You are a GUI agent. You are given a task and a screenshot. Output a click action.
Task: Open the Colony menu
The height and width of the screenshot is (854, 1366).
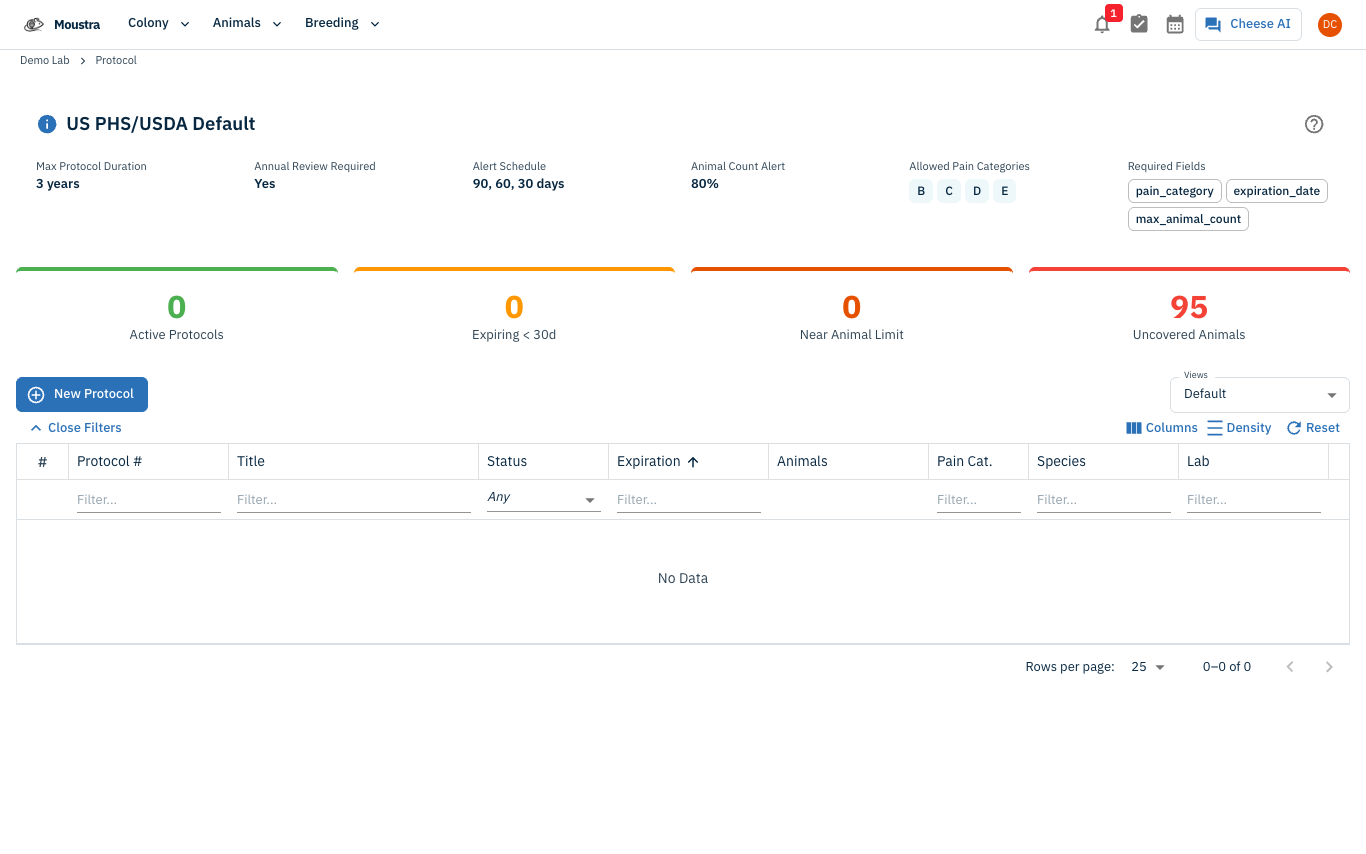[x=159, y=24]
